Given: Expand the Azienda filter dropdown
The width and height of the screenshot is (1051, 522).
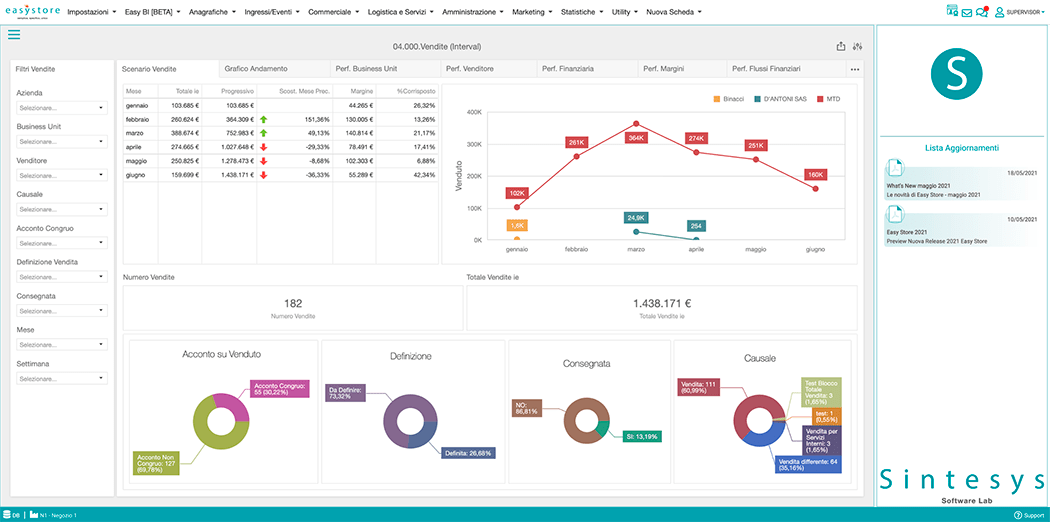Looking at the screenshot, I should 61,108.
